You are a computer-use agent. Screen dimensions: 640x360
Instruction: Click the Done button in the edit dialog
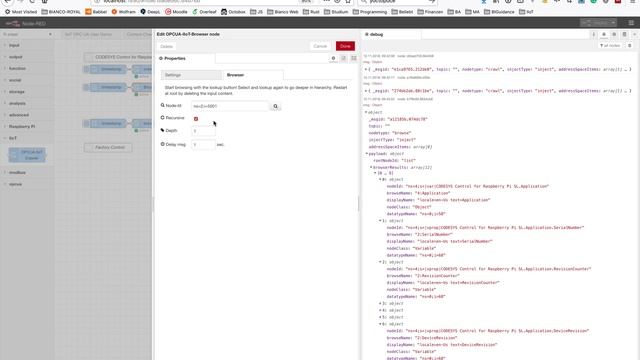(345, 46)
